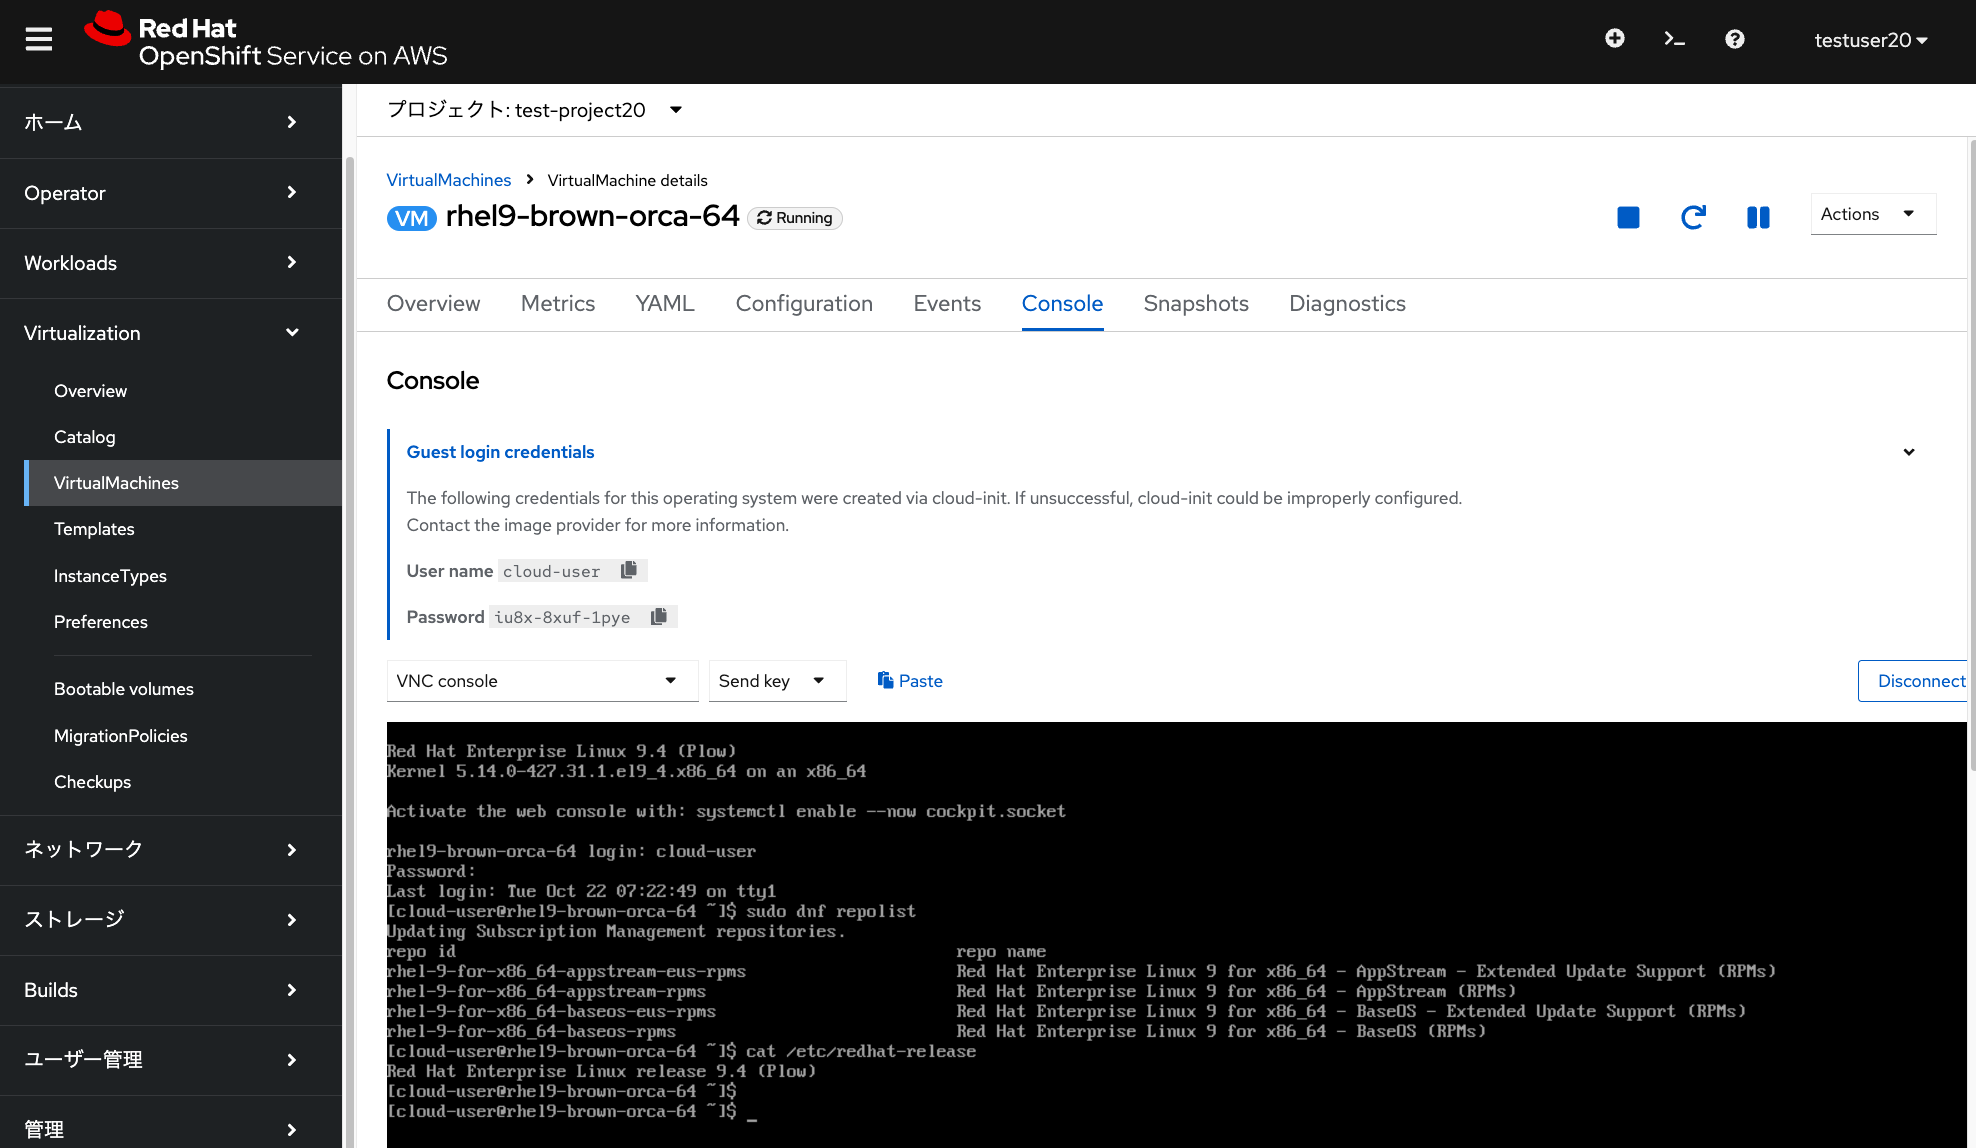1976x1148 pixels.
Task: Click the Red Hat logo
Action: [266, 41]
